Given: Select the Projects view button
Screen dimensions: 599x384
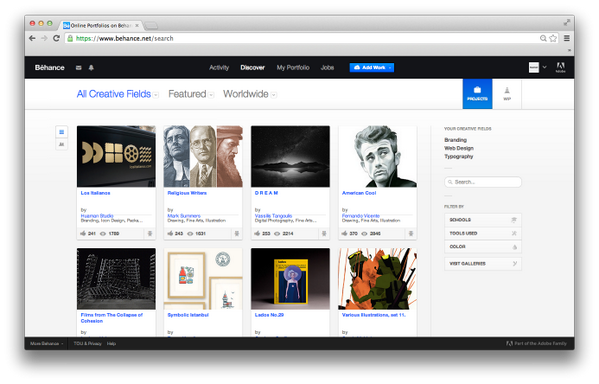Looking at the screenshot, I should coord(477,94).
